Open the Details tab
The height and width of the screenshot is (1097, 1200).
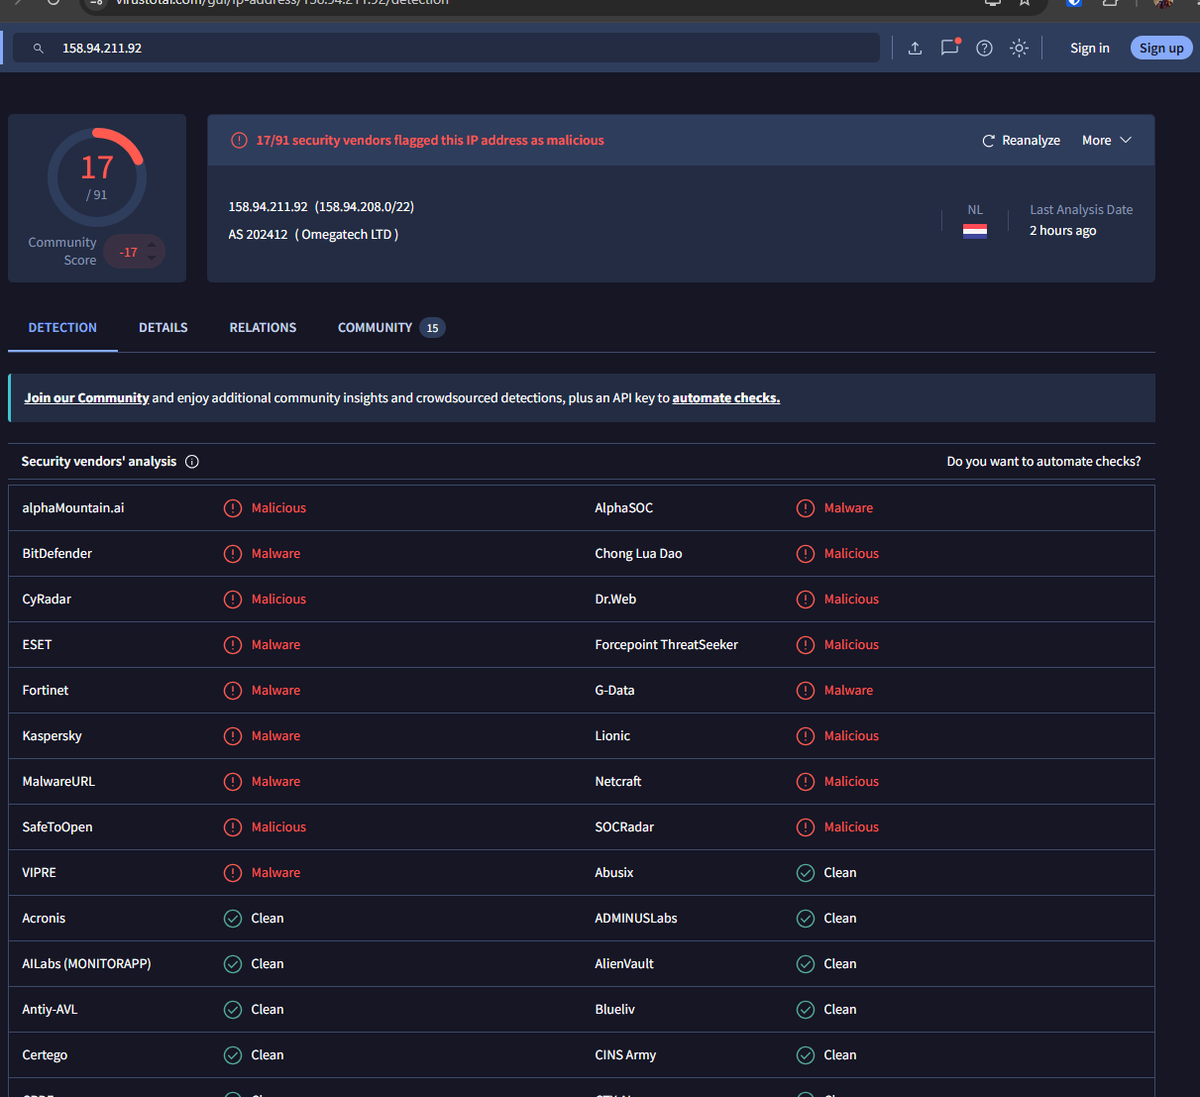pos(163,327)
